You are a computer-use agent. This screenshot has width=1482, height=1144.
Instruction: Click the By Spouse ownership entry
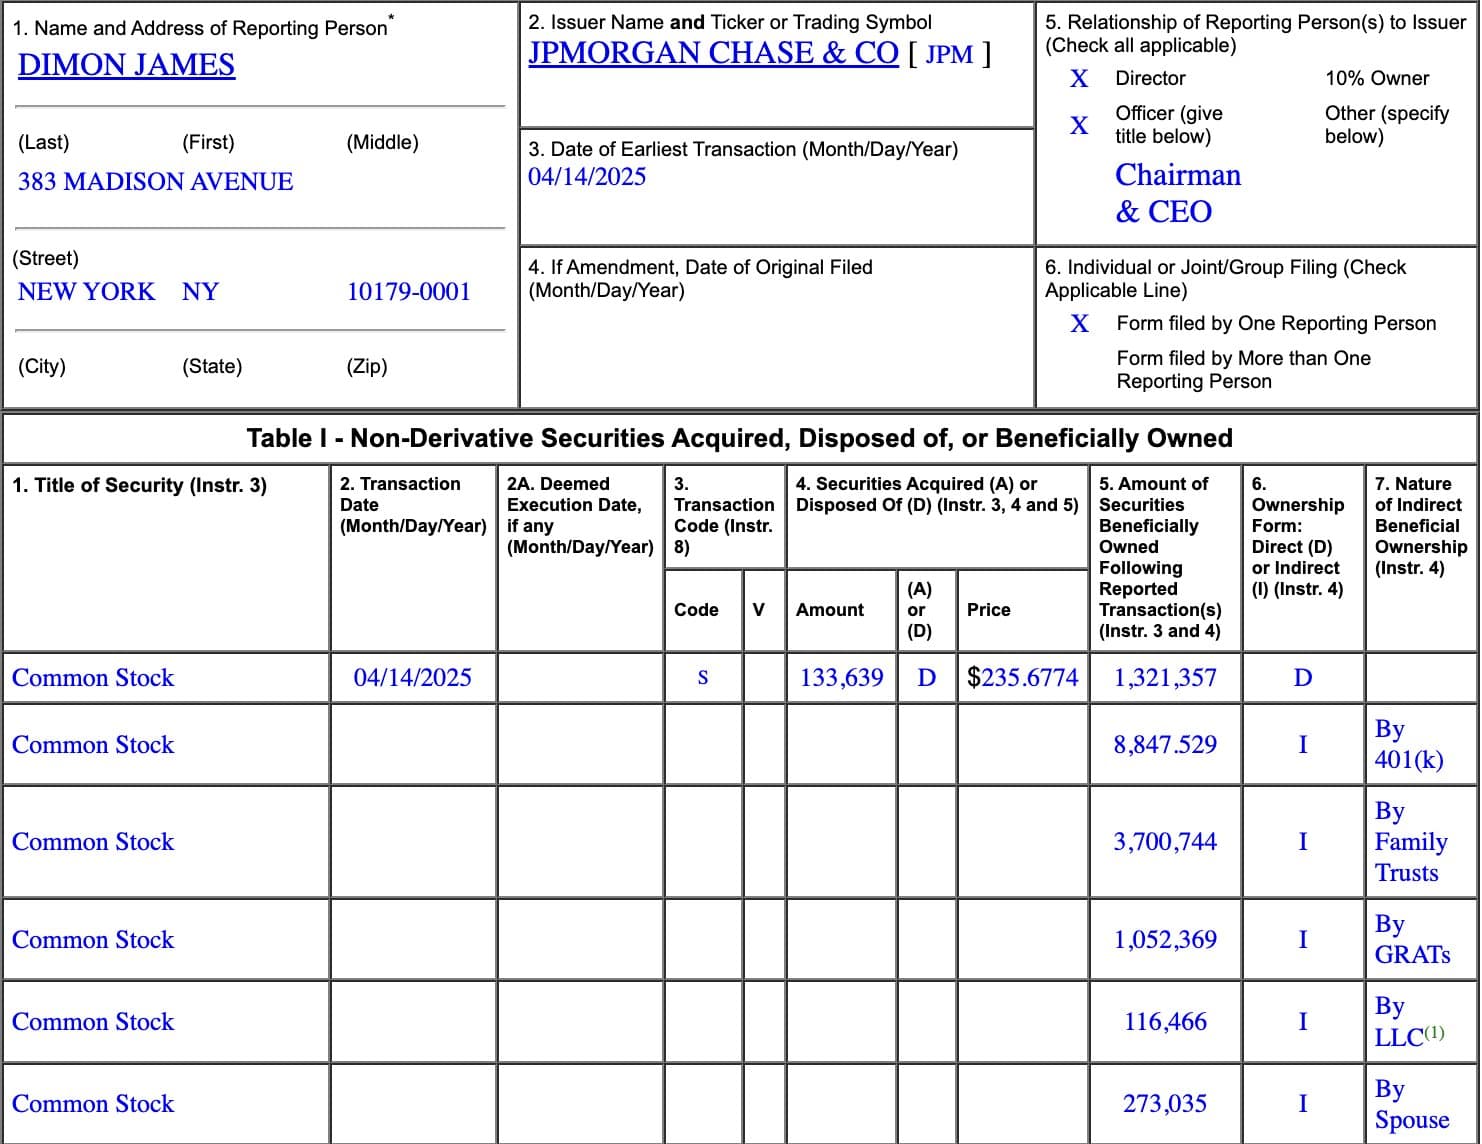pyautogui.click(x=1411, y=1104)
